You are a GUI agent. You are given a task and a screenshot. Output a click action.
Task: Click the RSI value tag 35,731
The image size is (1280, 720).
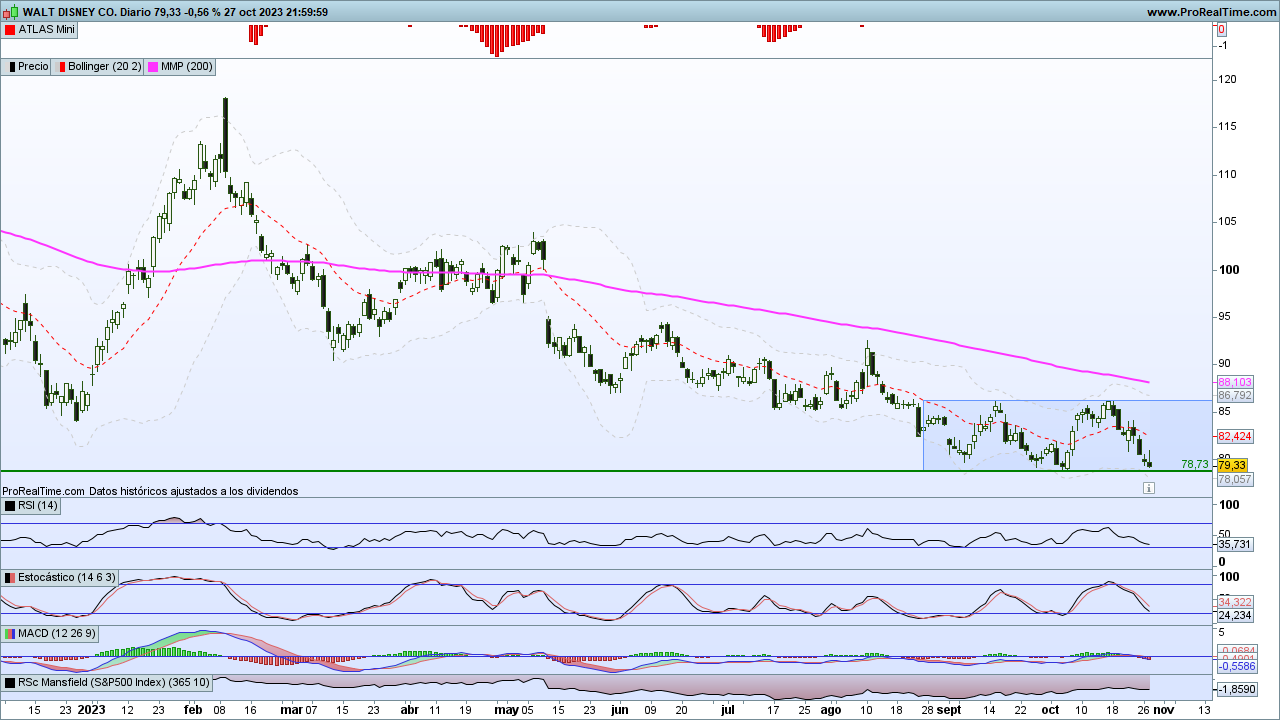(1235, 545)
